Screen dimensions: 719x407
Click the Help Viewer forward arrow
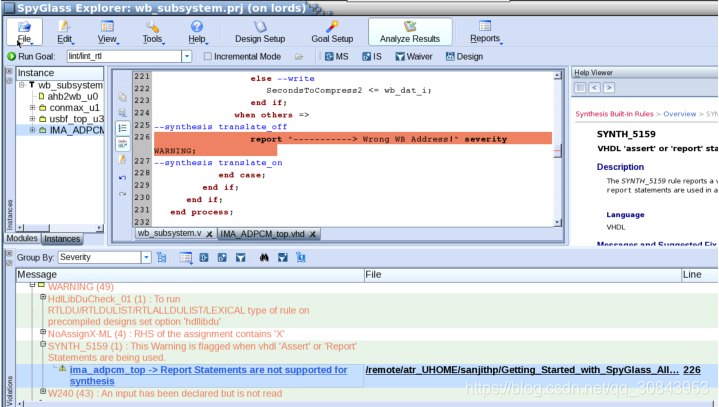[609, 88]
